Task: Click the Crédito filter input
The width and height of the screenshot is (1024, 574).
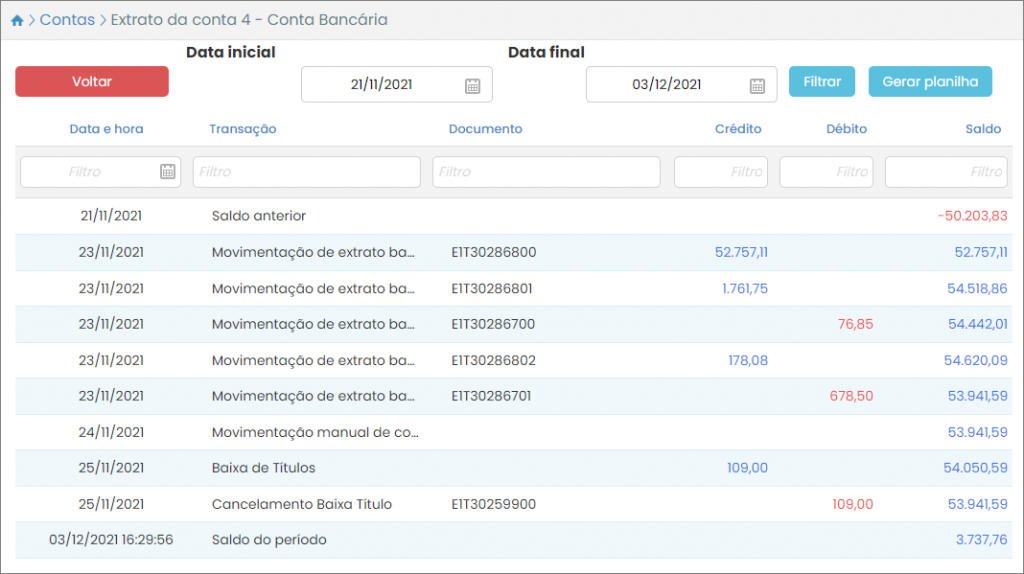Action: pyautogui.click(x=720, y=172)
